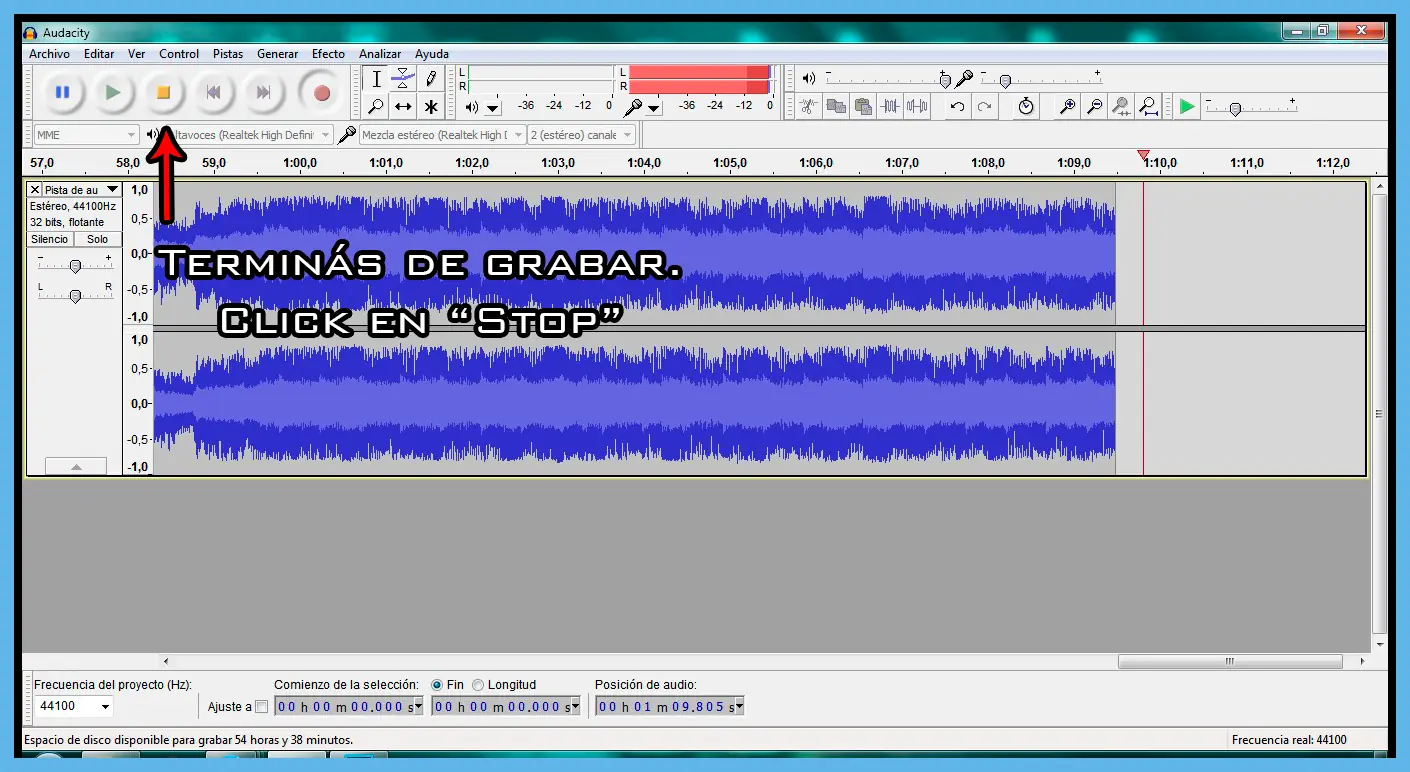The image size is (1410, 772).
Task: Click the red Record button
Action: (x=321, y=93)
